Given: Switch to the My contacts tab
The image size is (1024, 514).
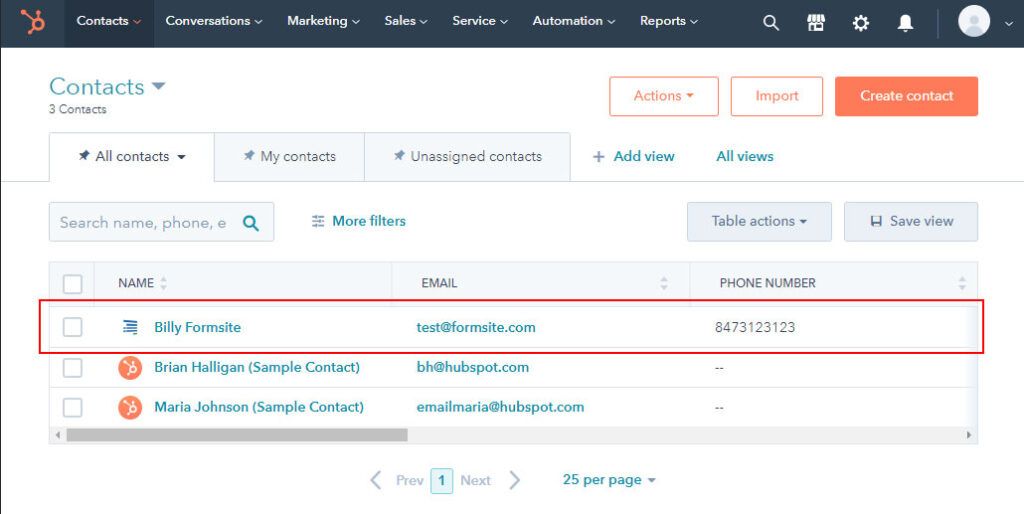Looking at the screenshot, I should click(x=289, y=157).
